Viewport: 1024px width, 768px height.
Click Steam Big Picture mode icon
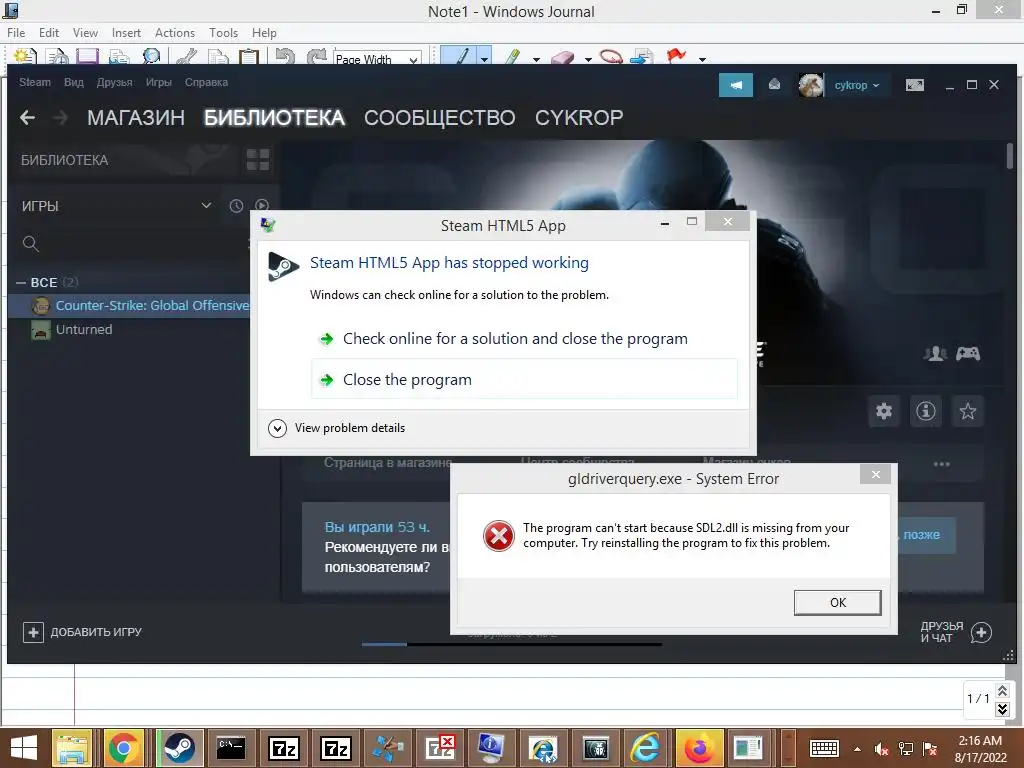pos(914,85)
